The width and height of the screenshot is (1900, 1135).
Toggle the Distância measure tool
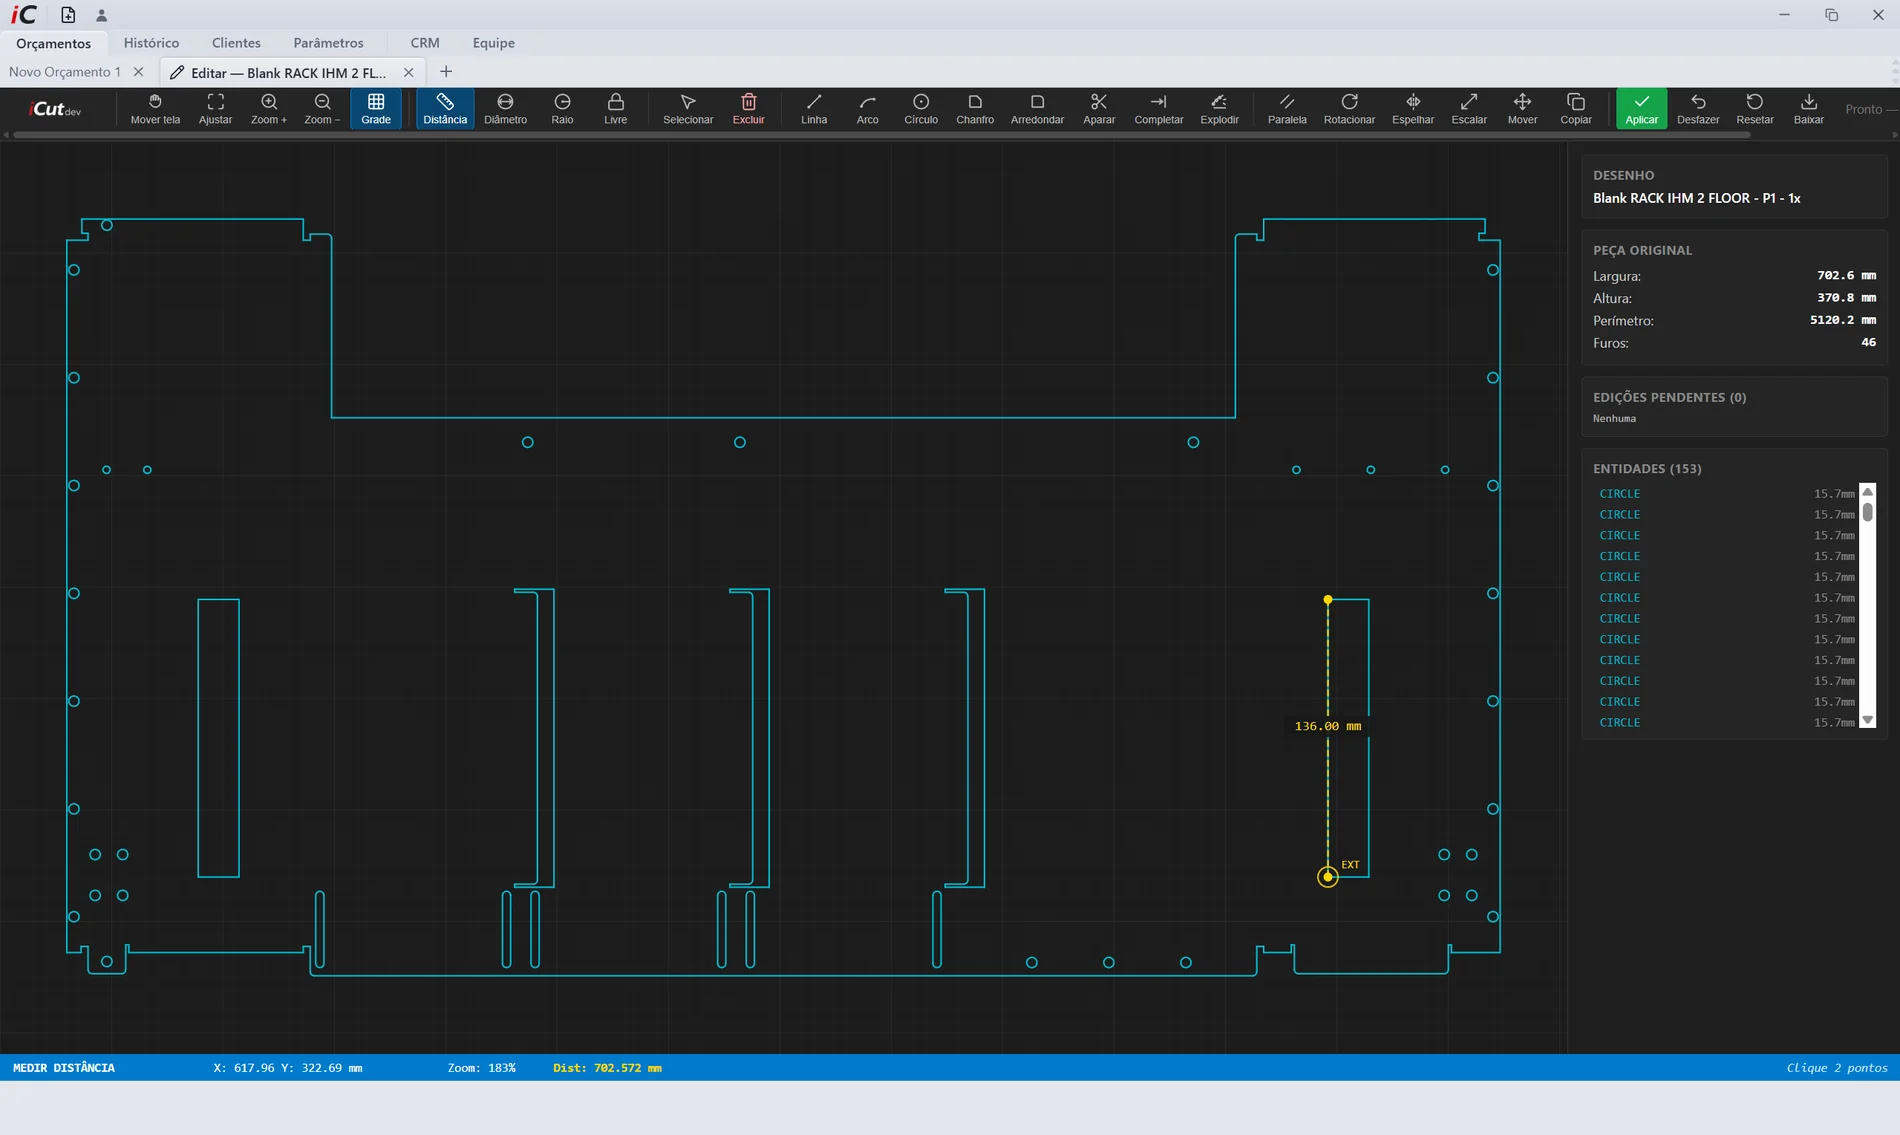coord(445,109)
